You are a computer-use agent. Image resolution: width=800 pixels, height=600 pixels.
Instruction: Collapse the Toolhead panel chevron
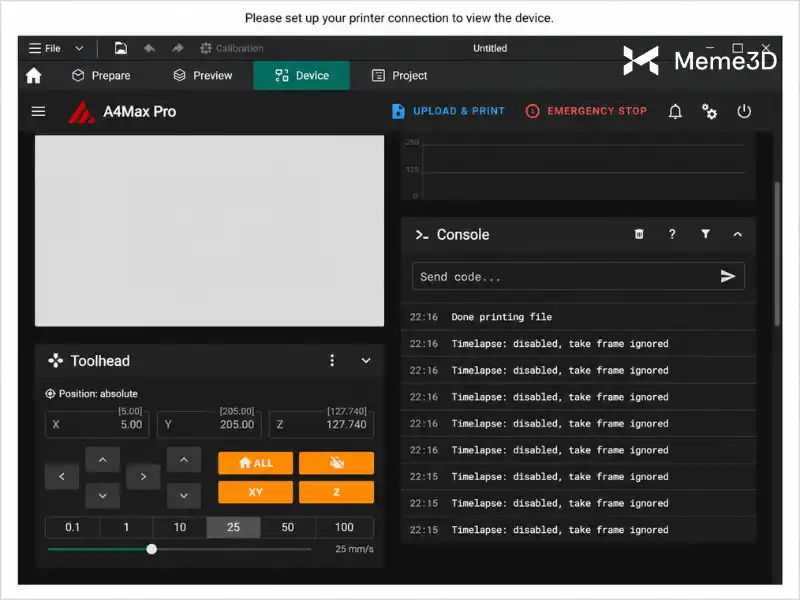[366, 361]
